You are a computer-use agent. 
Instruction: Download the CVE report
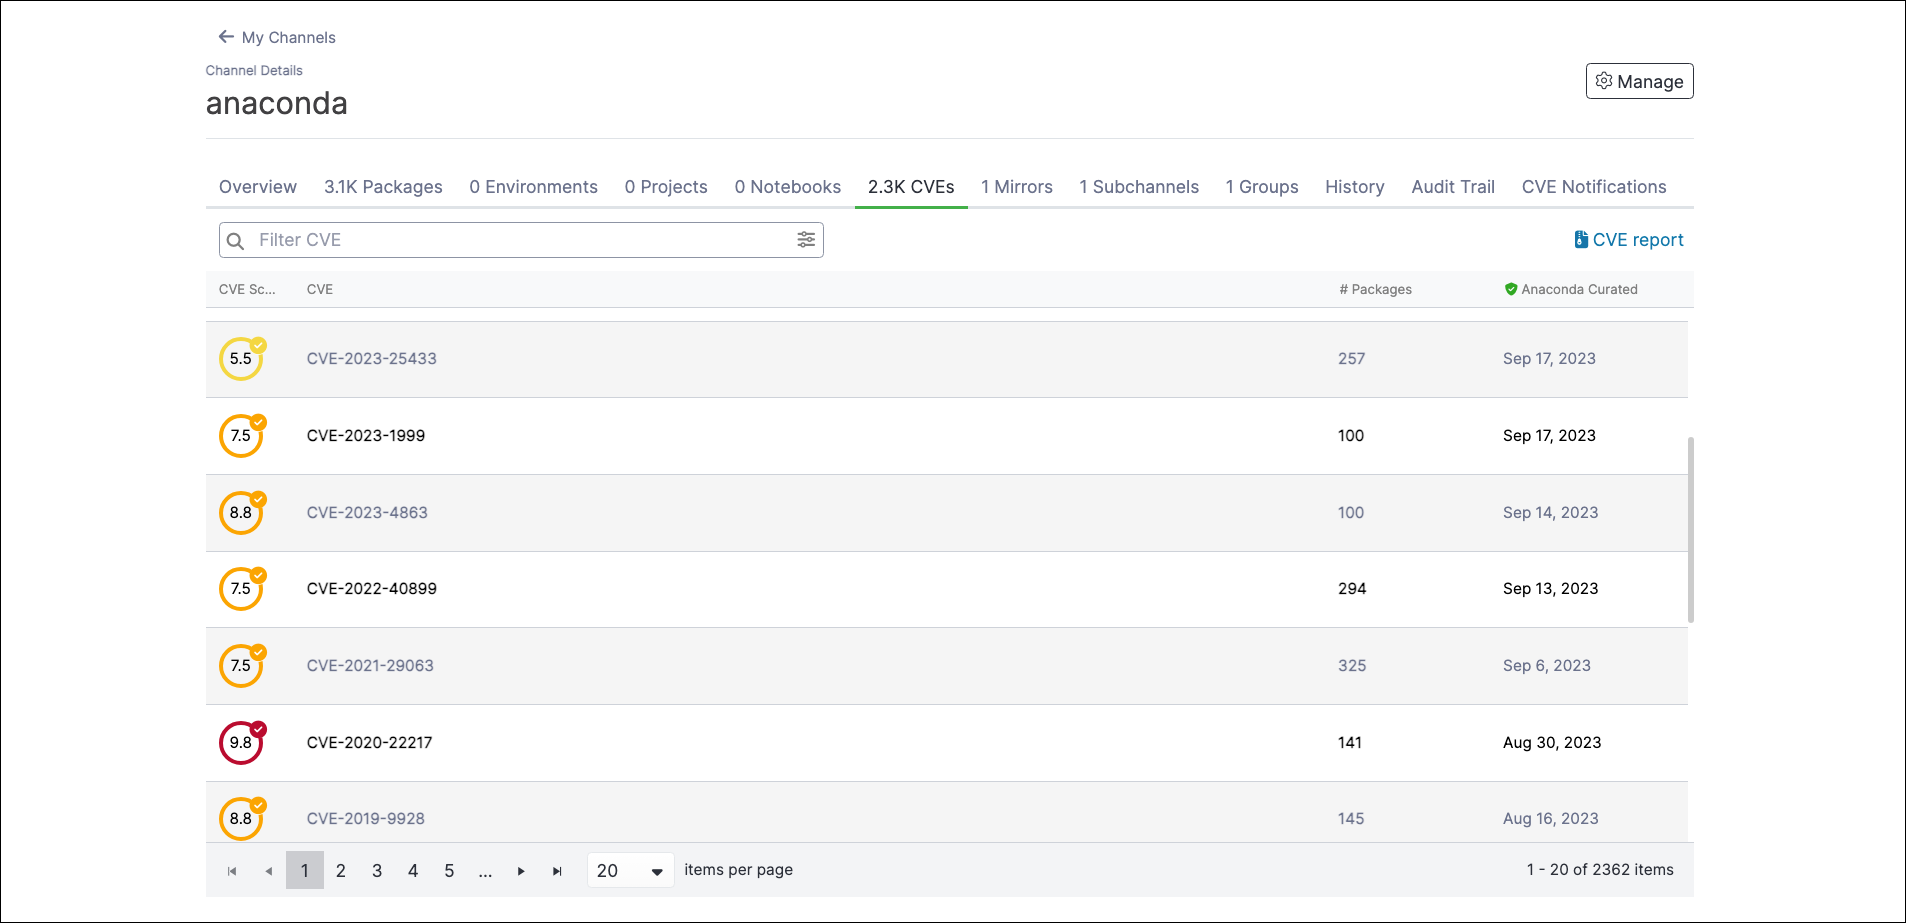pos(1629,240)
